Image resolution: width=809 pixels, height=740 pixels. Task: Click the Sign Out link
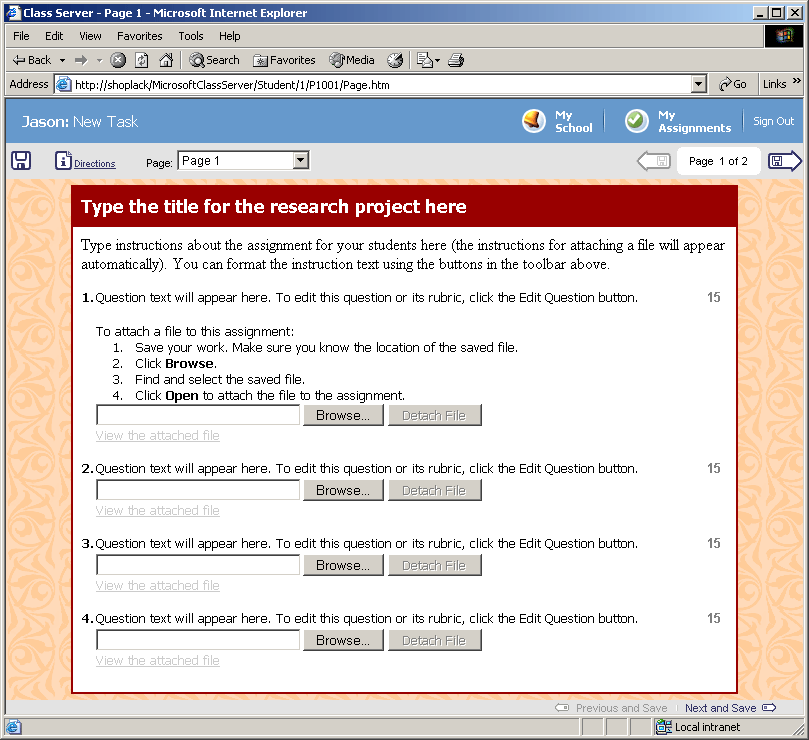pyautogui.click(x=773, y=121)
